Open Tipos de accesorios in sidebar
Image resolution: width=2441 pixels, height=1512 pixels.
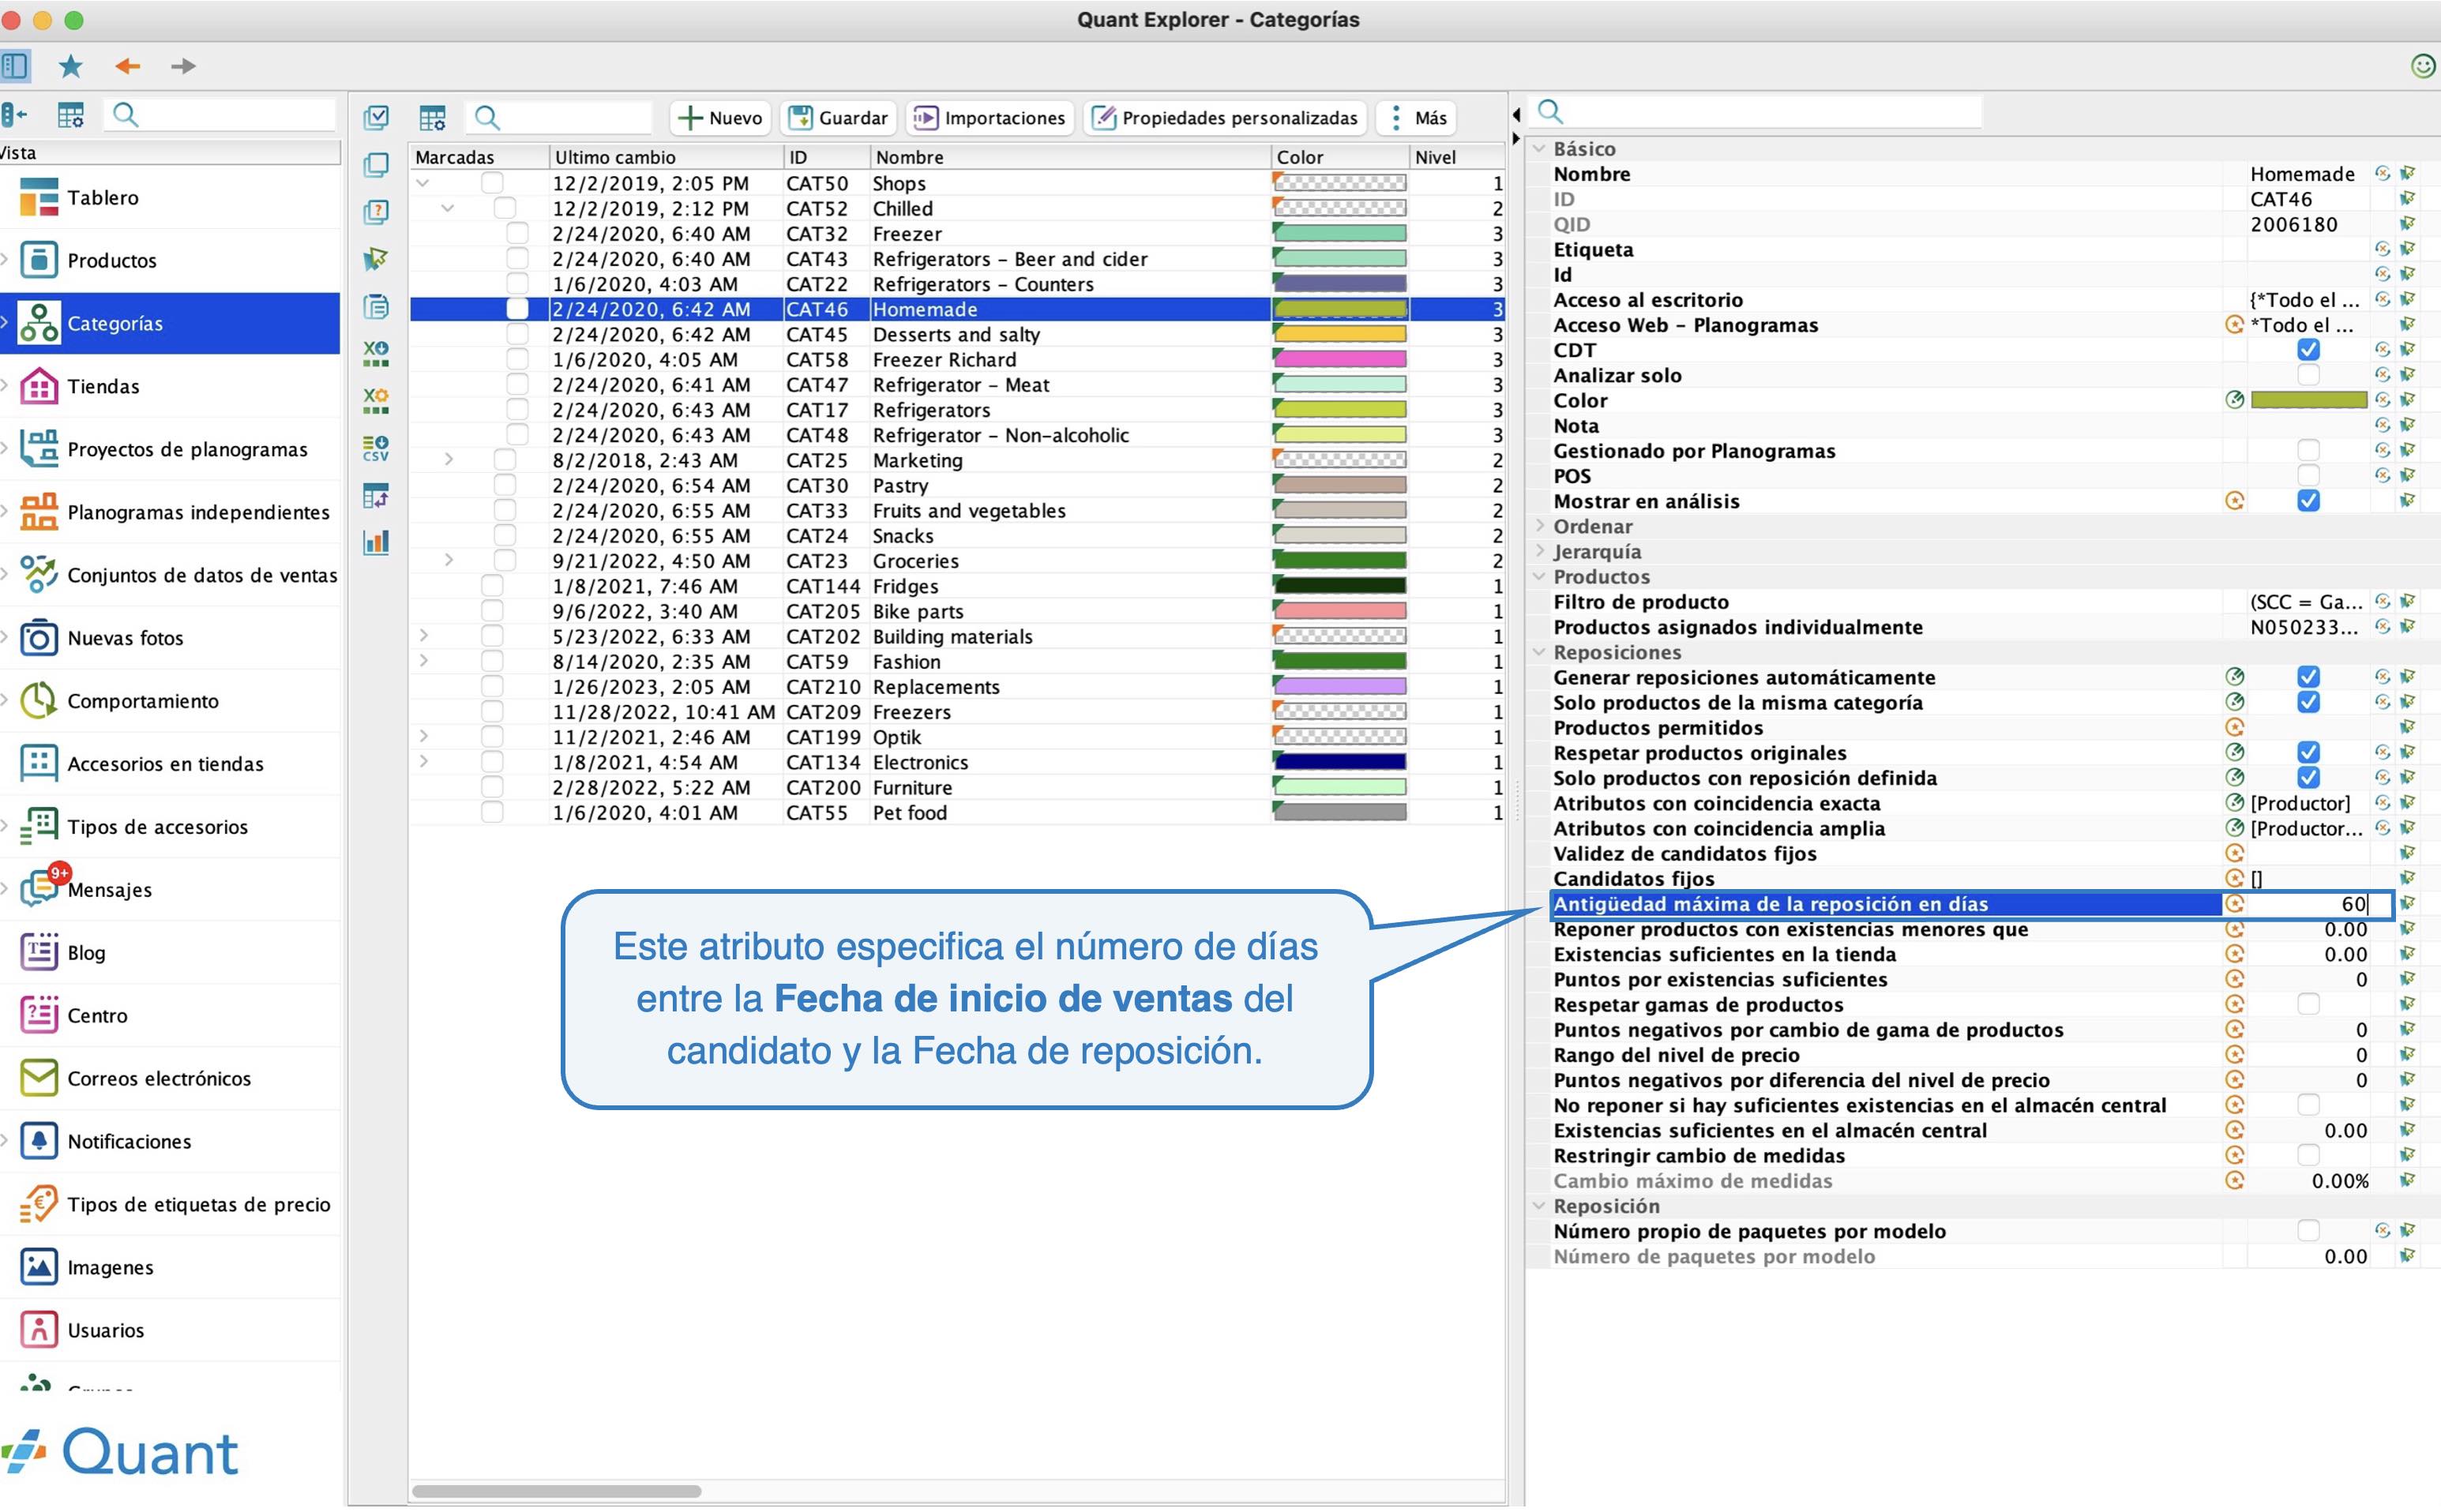pos(170,827)
